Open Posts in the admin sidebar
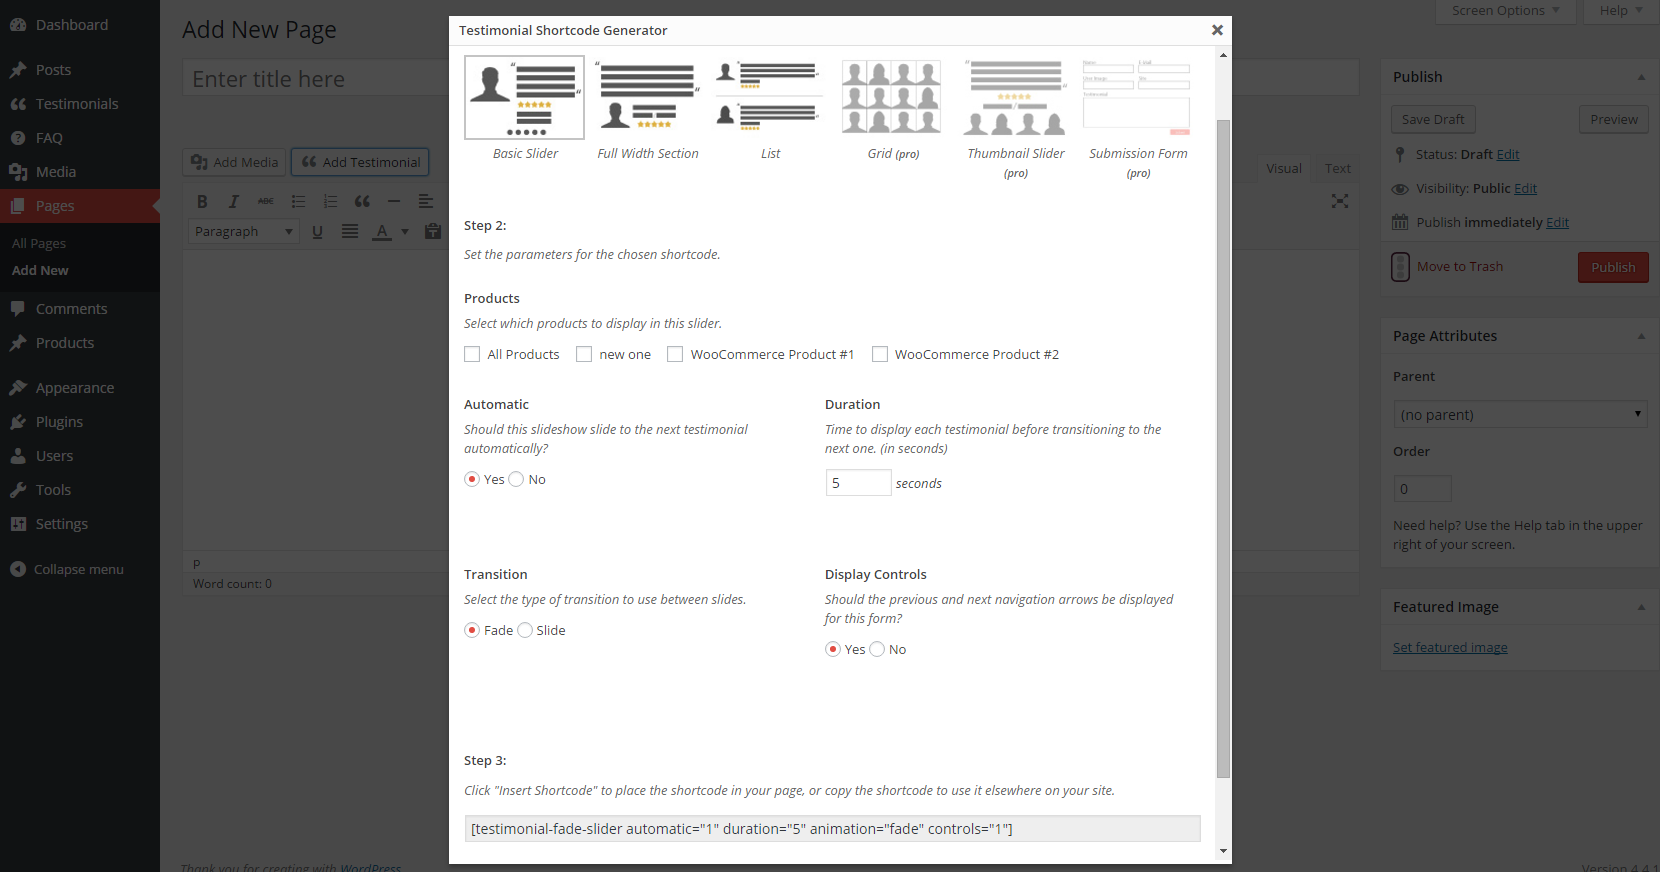 (80, 70)
